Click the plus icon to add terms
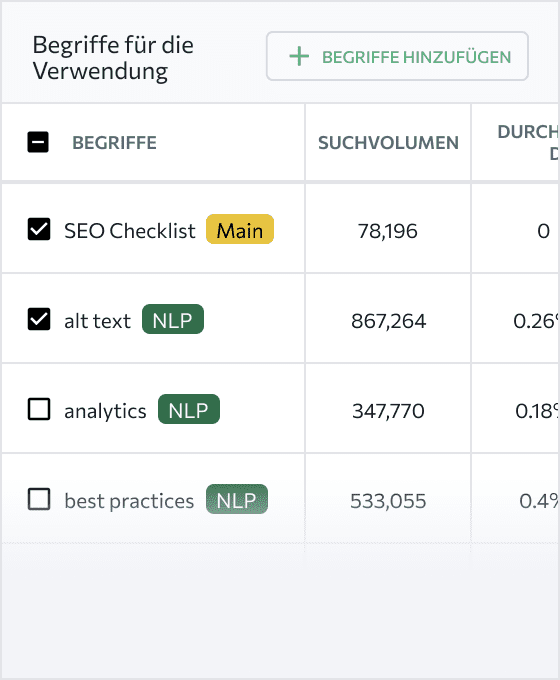Viewport: 560px width, 680px height. [x=299, y=57]
